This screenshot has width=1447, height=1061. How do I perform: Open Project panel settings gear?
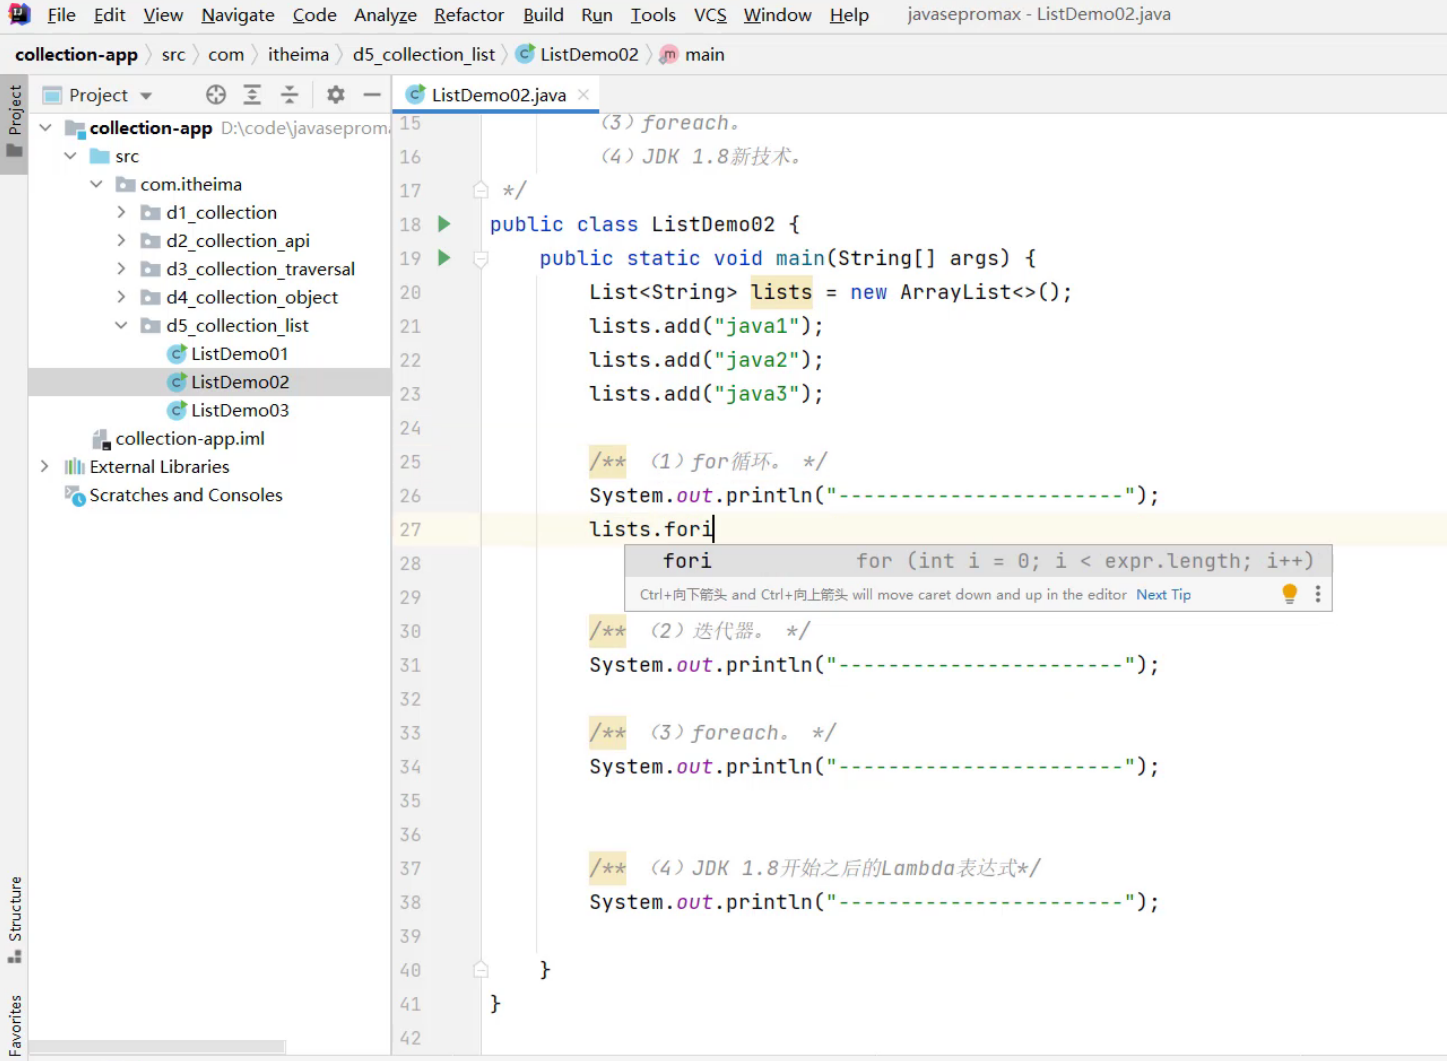coord(336,95)
